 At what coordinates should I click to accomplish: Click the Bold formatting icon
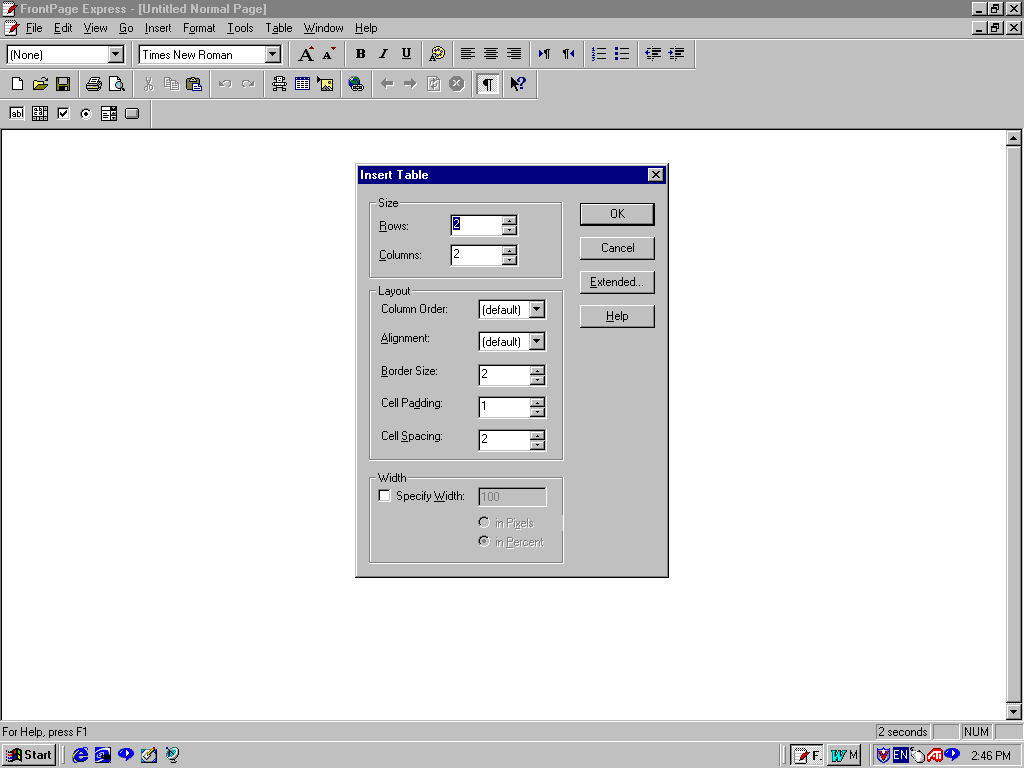[x=360, y=54]
